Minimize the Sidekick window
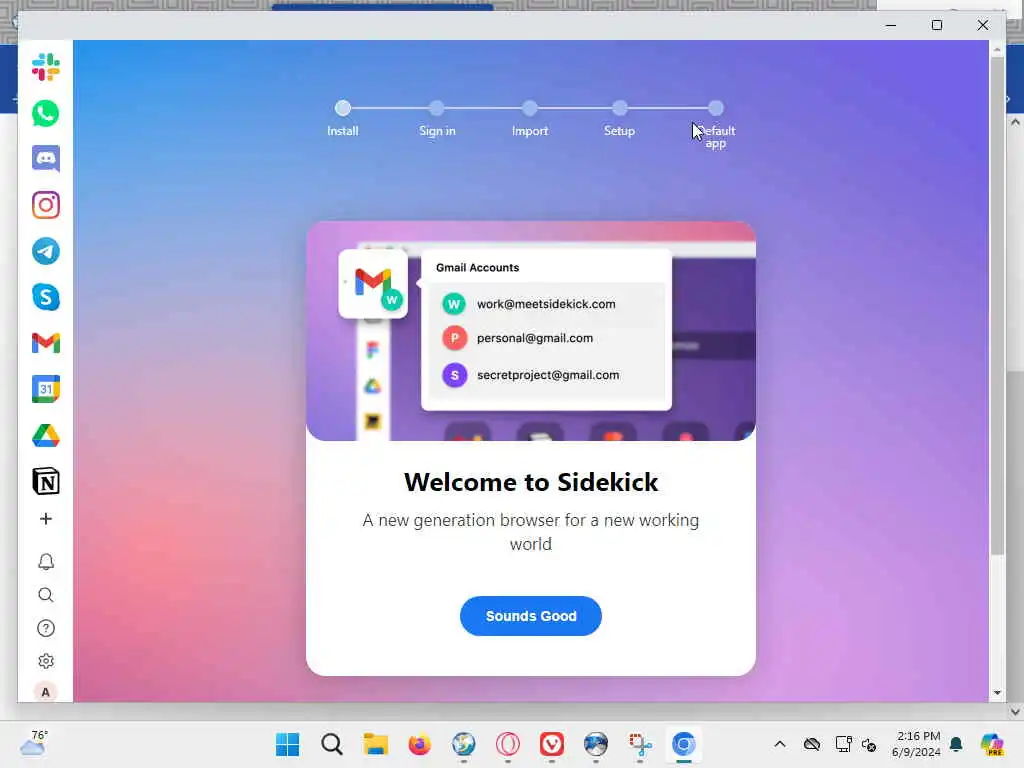This screenshot has width=1024, height=768. [x=891, y=25]
